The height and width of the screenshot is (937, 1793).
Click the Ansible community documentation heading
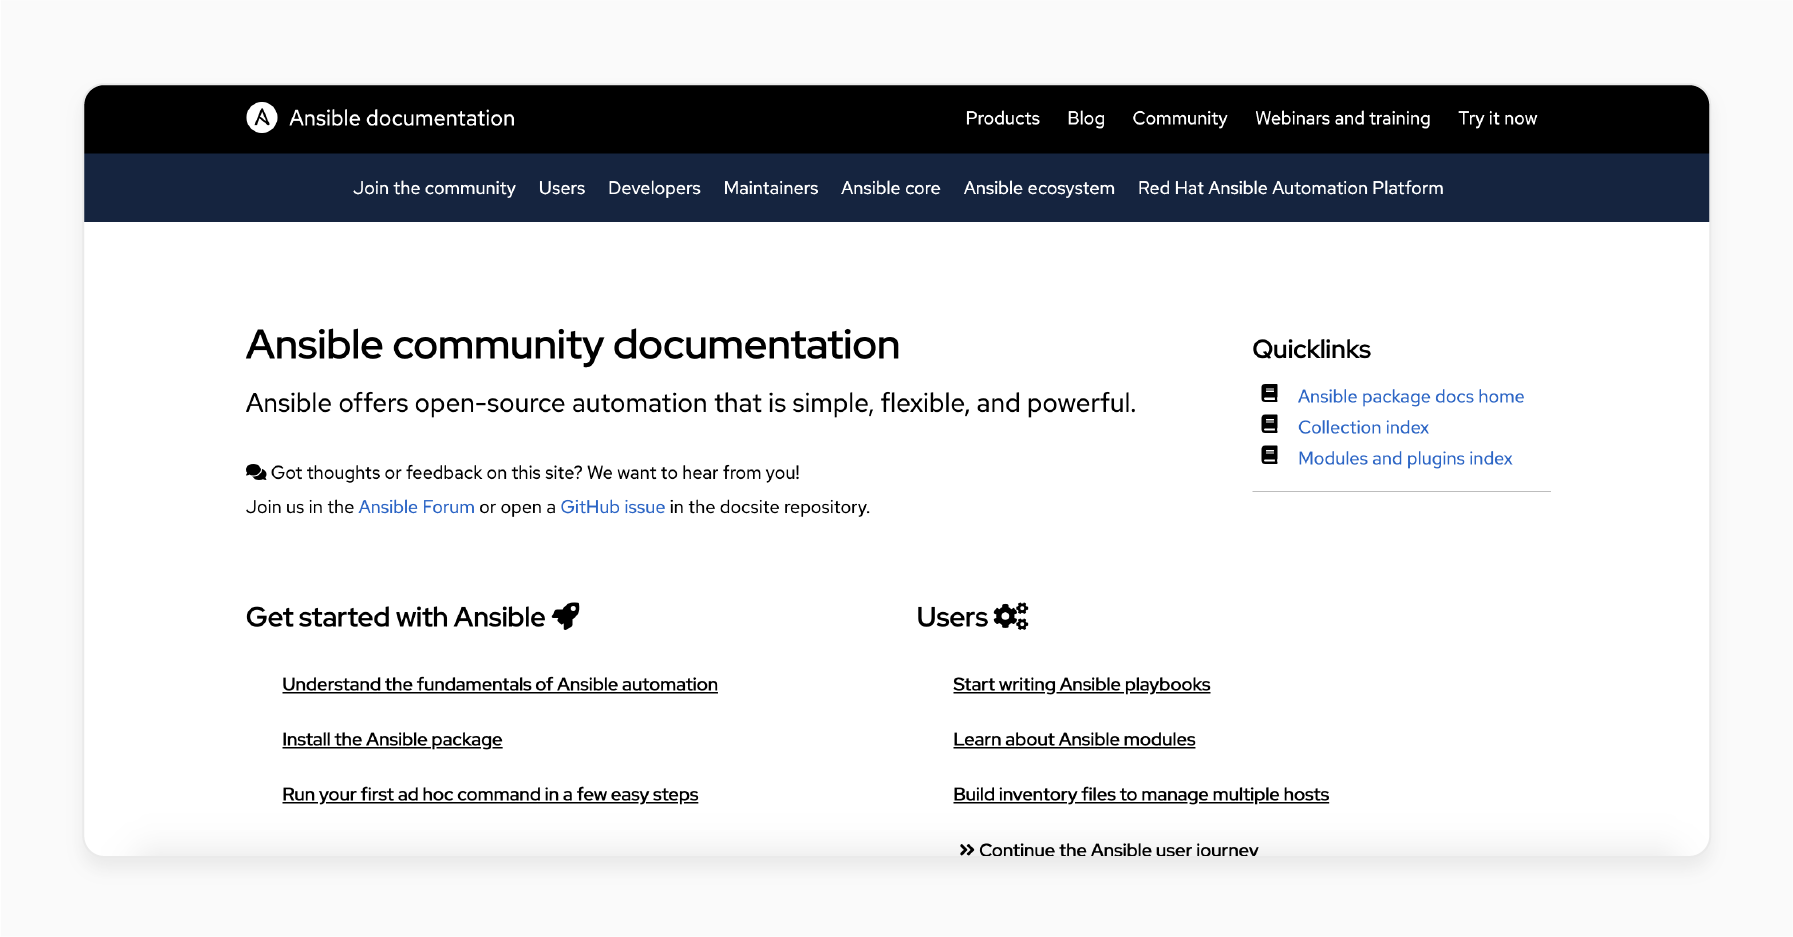point(573,345)
